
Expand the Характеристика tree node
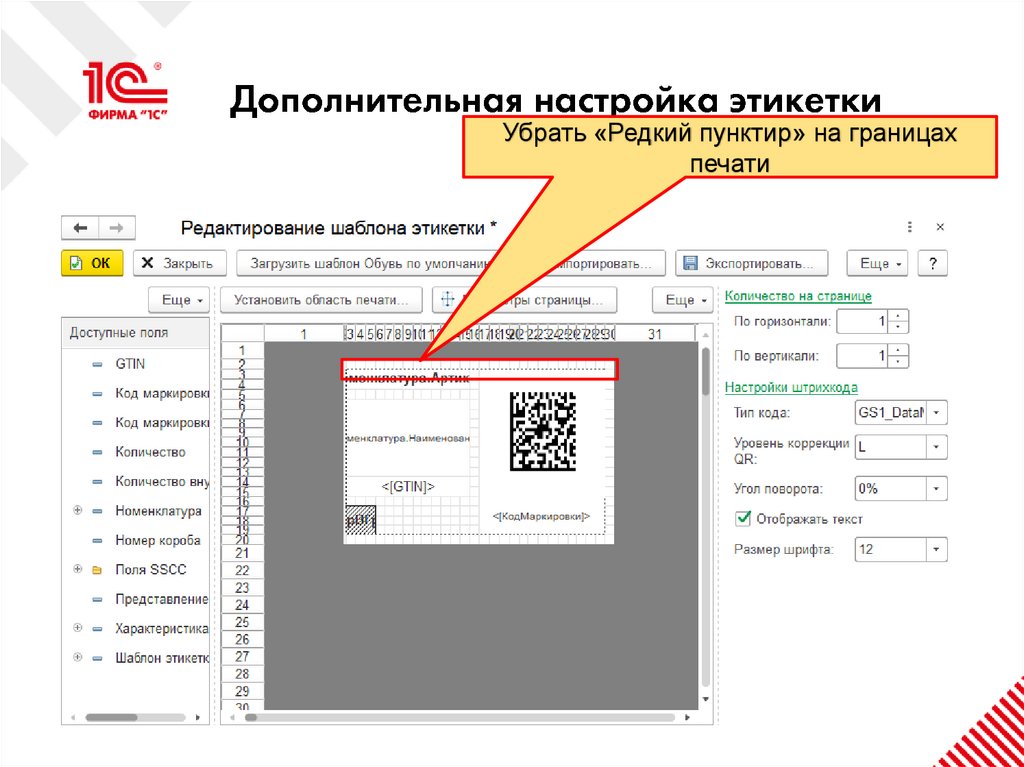coord(77,628)
